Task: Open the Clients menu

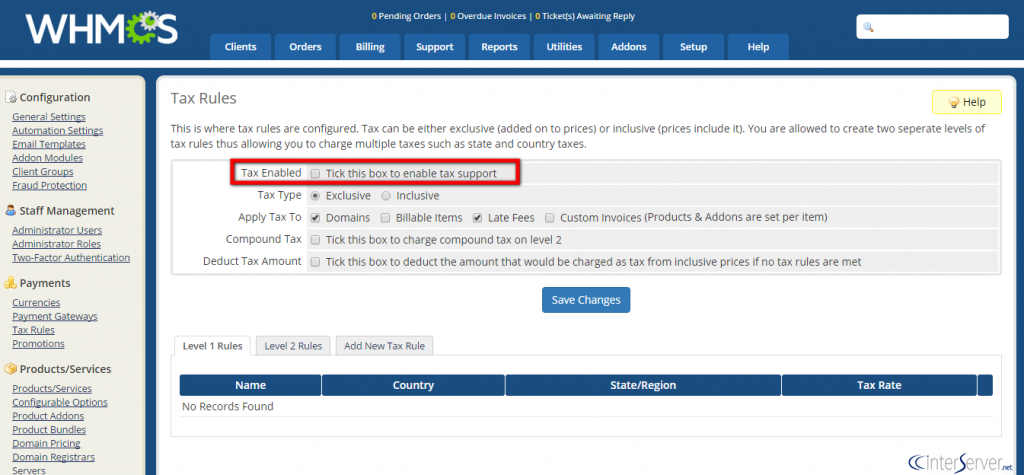Action: point(240,47)
